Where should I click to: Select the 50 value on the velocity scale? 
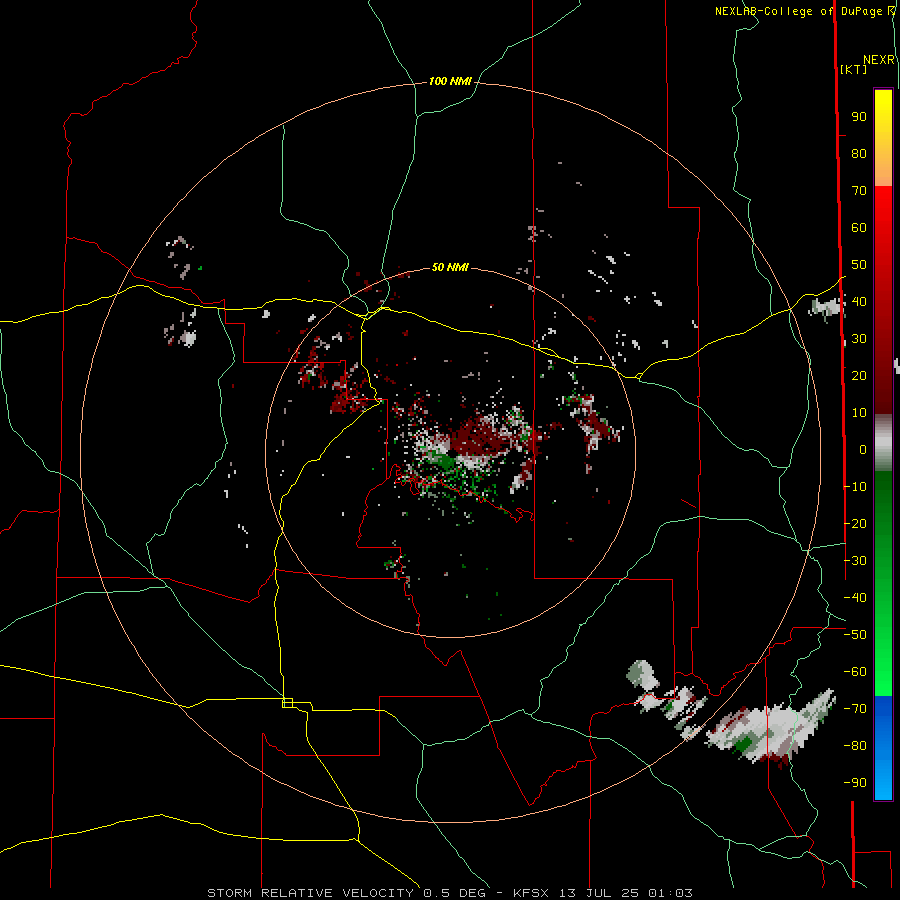pos(859,265)
